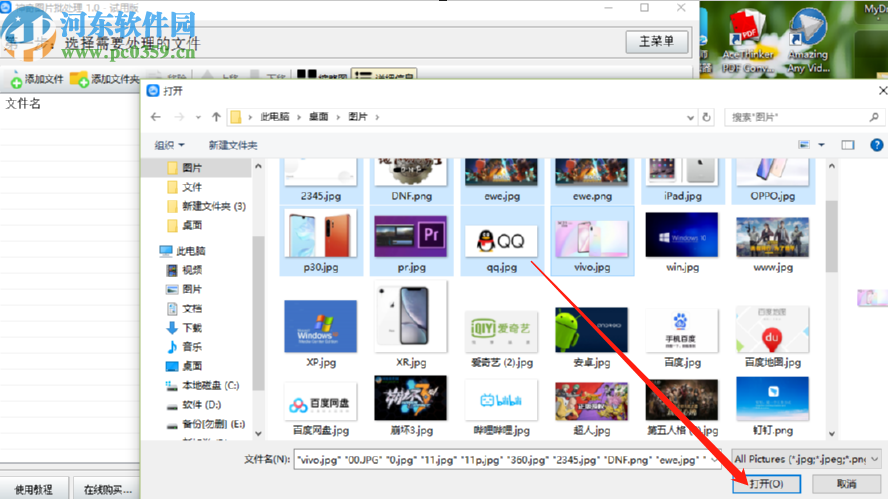Expand the address bar history dropdown
The width and height of the screenshot is (888, 499).
tap(690, 117)
